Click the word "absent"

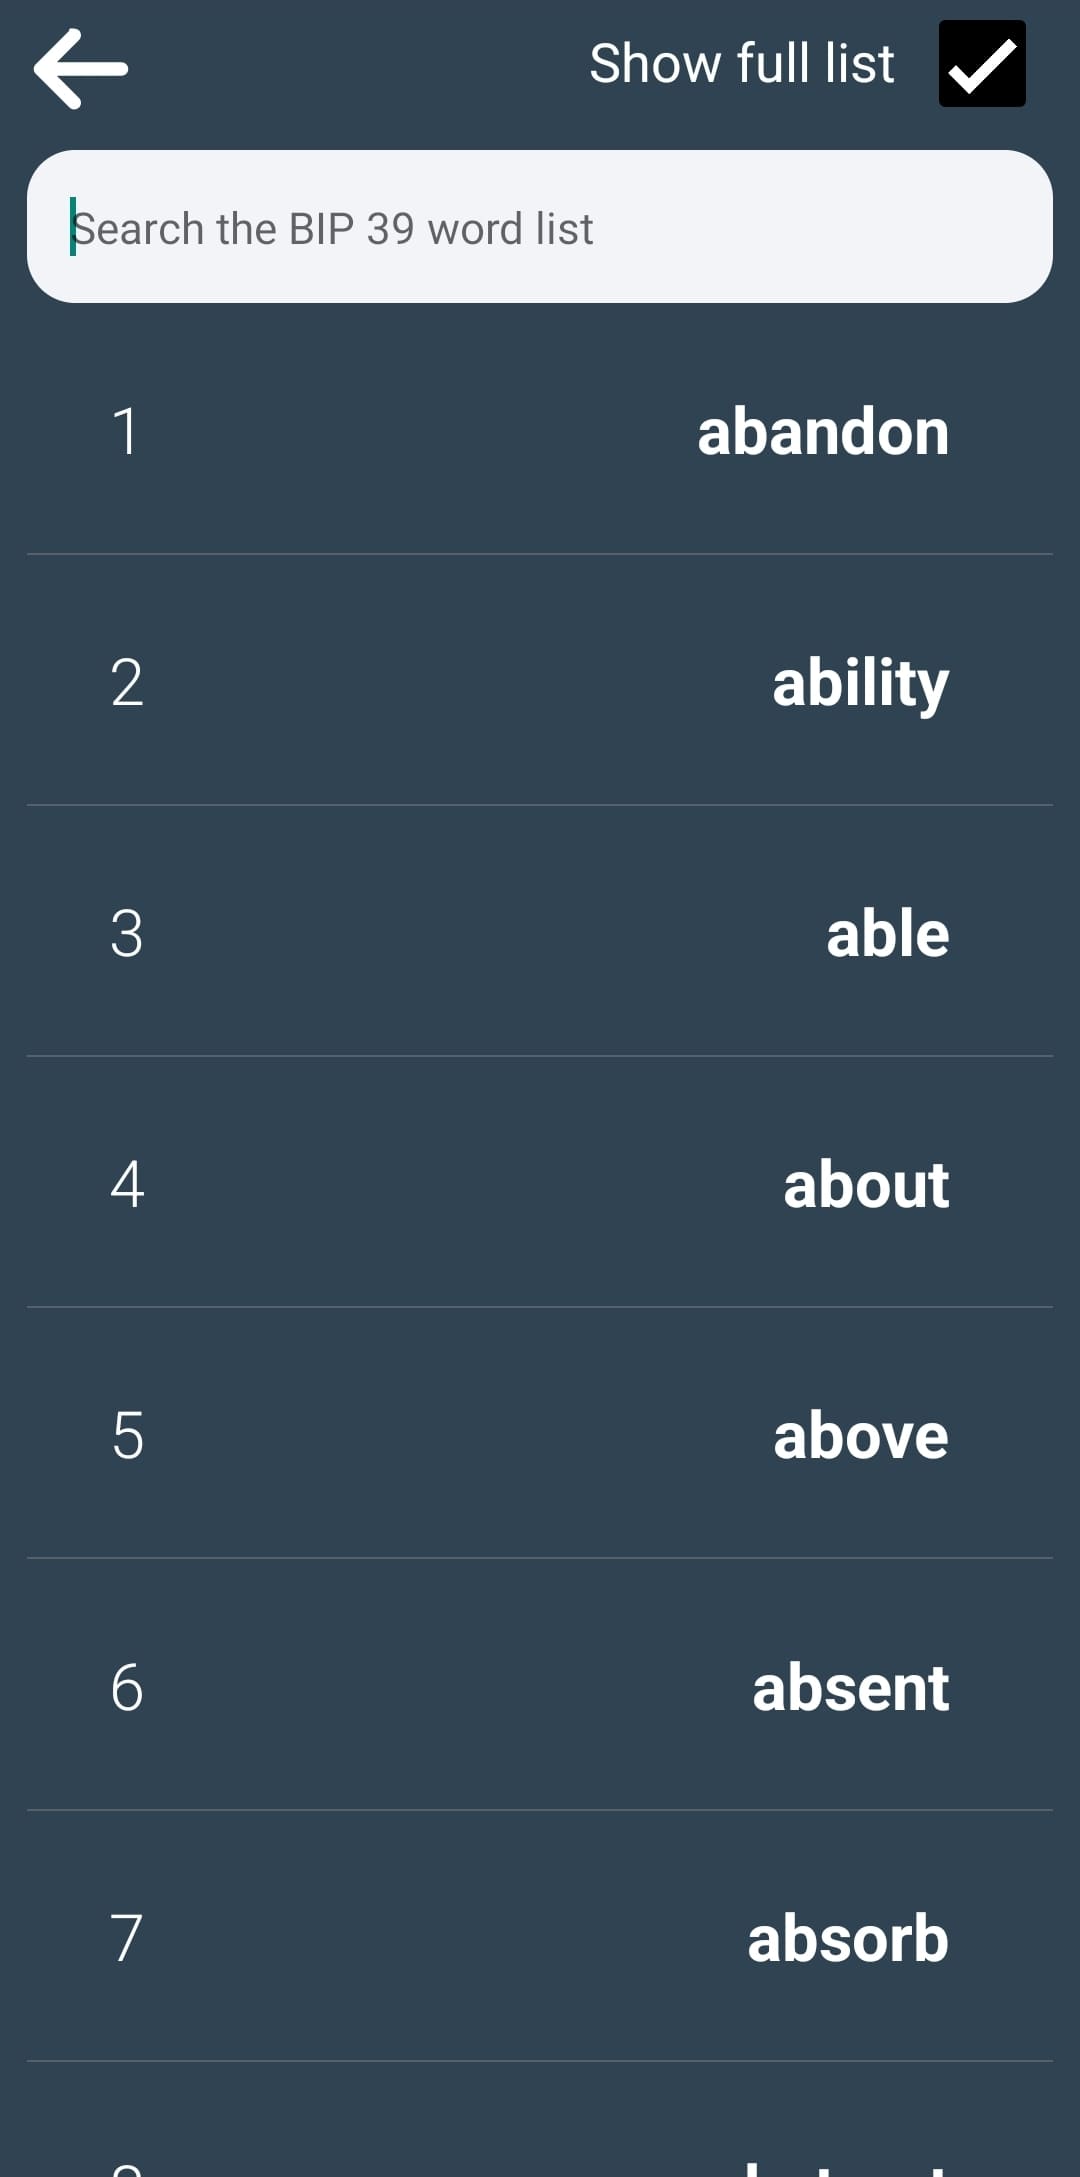(850, 1688)
